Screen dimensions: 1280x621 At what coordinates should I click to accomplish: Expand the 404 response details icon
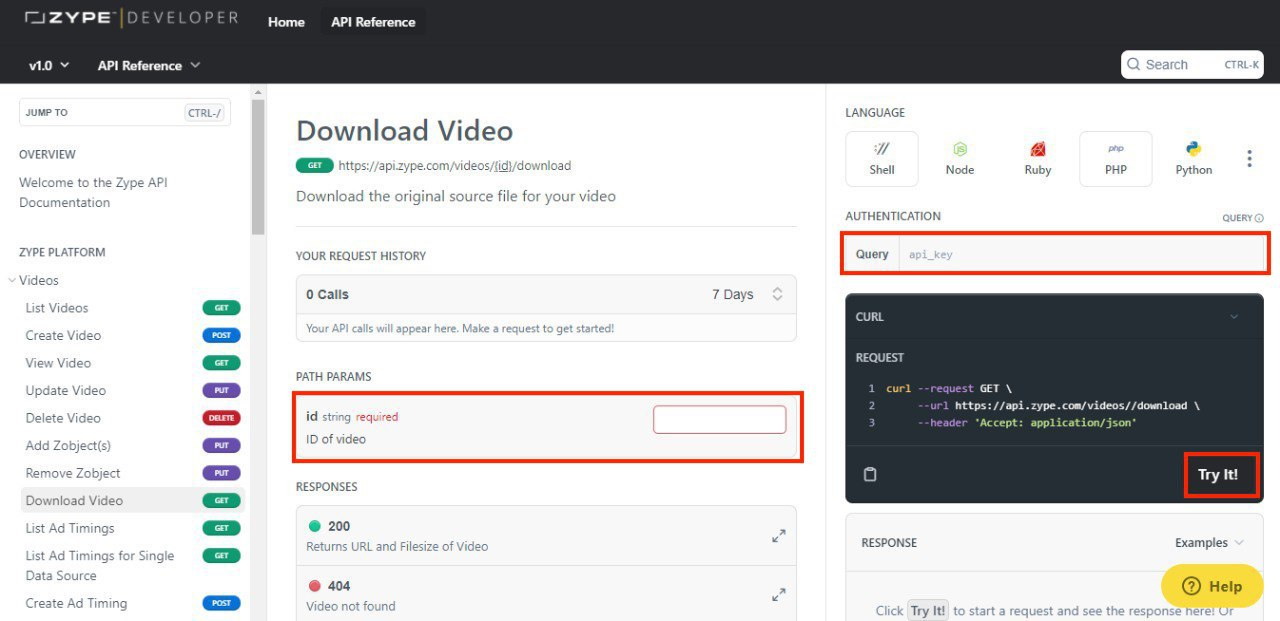coord(779,595)
